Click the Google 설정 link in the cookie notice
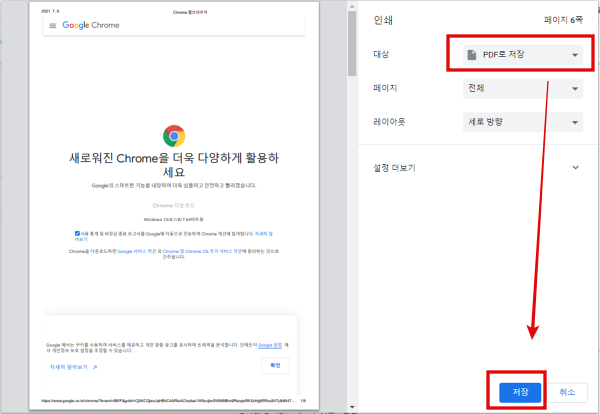The width and height of the screenshot is (600, 414). [x=270, y=345]
